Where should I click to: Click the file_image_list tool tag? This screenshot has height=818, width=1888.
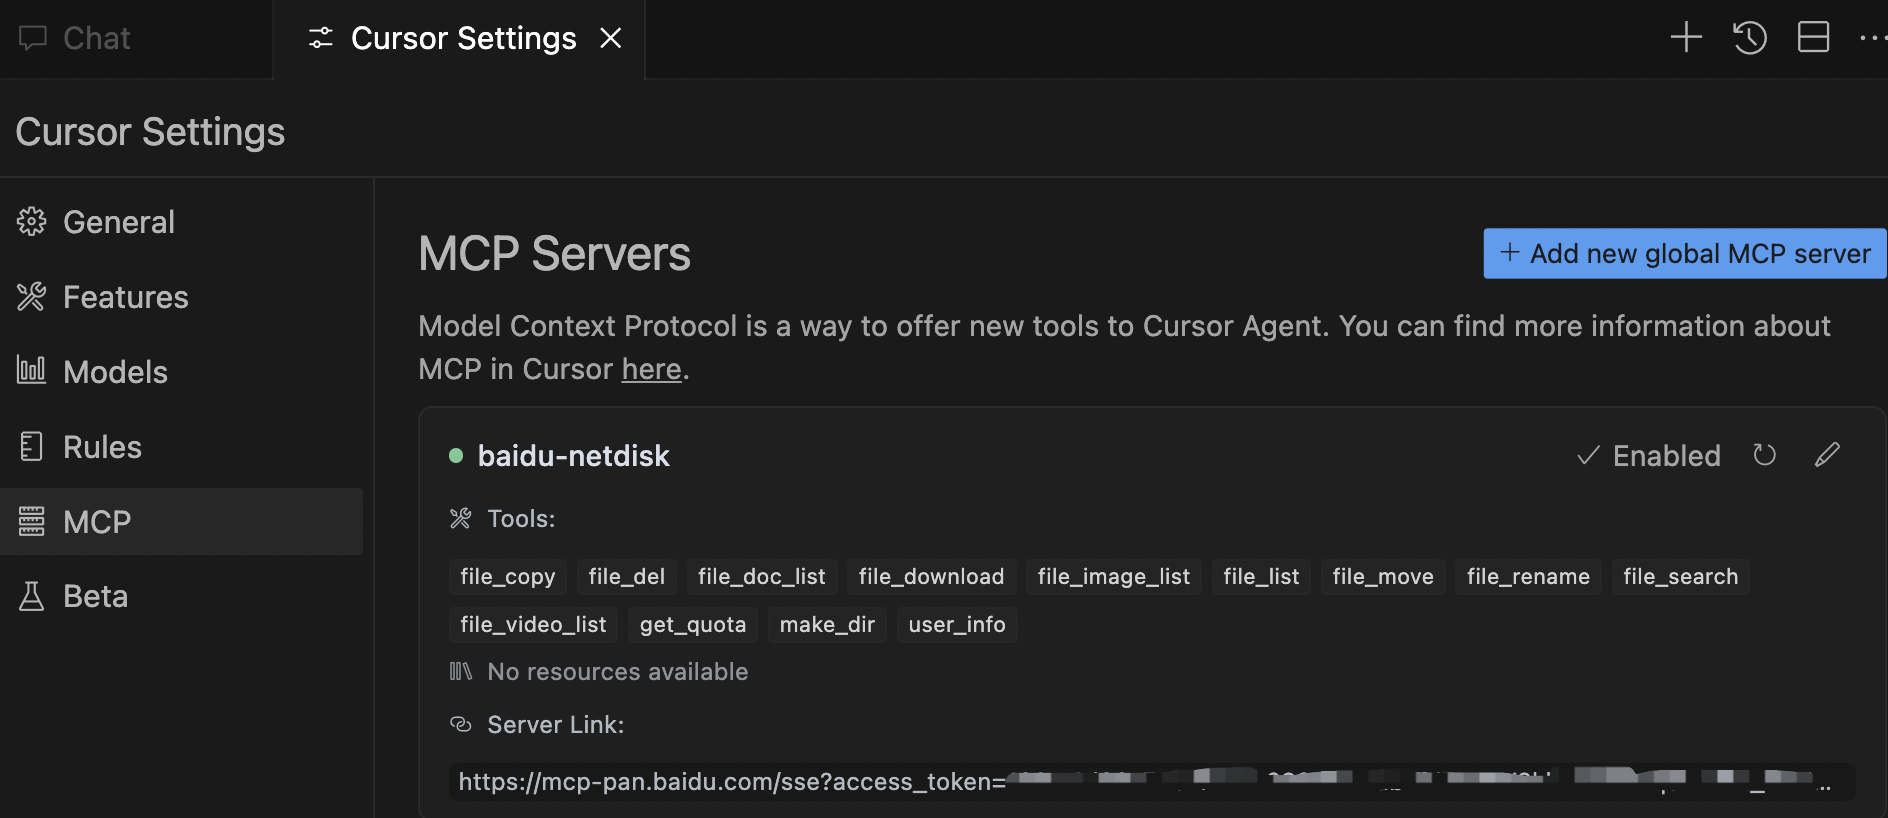[1114, 577]
